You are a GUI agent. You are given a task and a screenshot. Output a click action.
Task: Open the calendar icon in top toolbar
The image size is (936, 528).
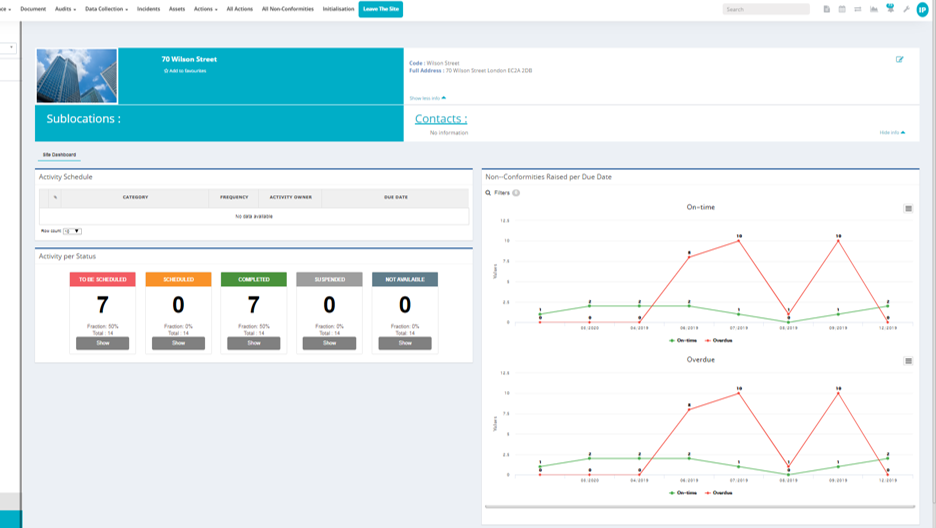coord(842,9)
